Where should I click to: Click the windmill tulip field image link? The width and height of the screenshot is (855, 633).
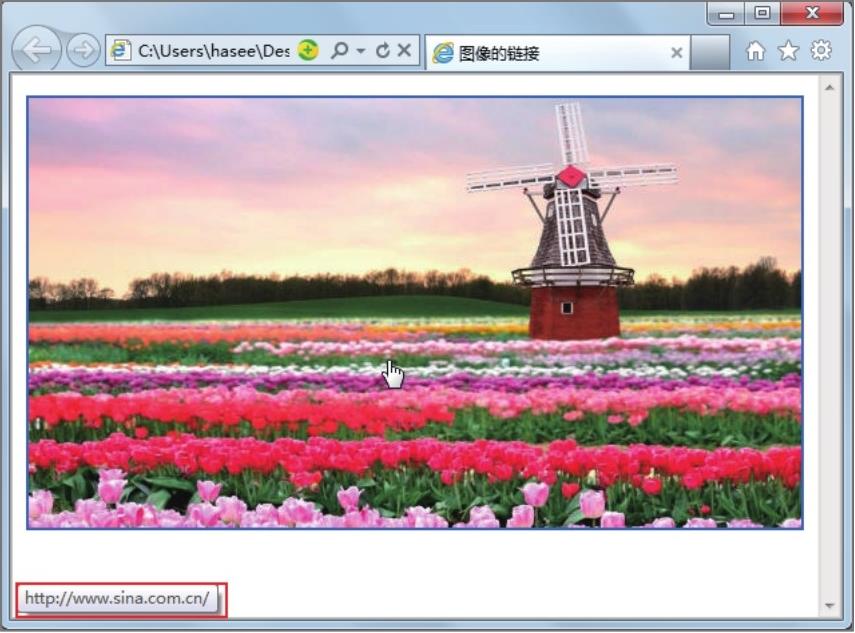[415, 313]
